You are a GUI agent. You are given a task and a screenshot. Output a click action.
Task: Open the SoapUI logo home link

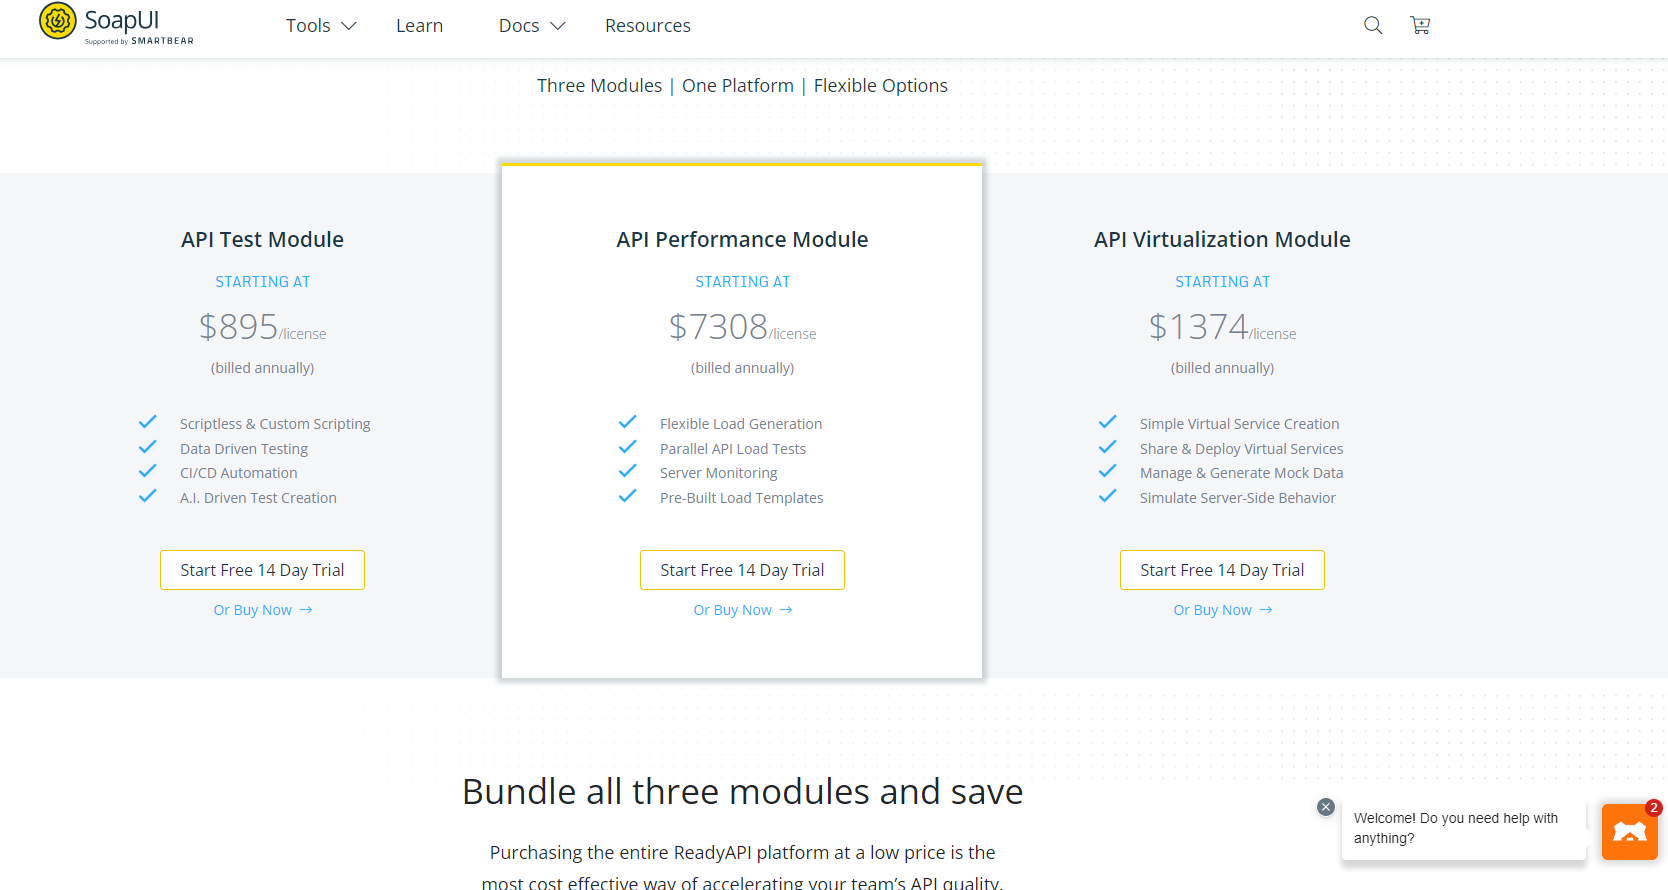coord(116,24)
